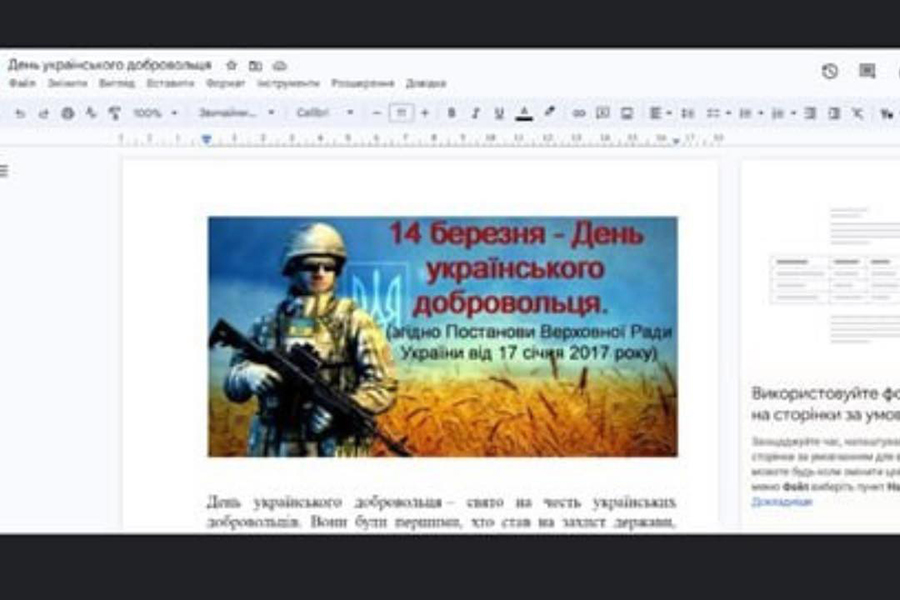This screenshot has width=900, height=600.
Task: Open the paragraph style dropdown
Action: (x=236, y=113)
